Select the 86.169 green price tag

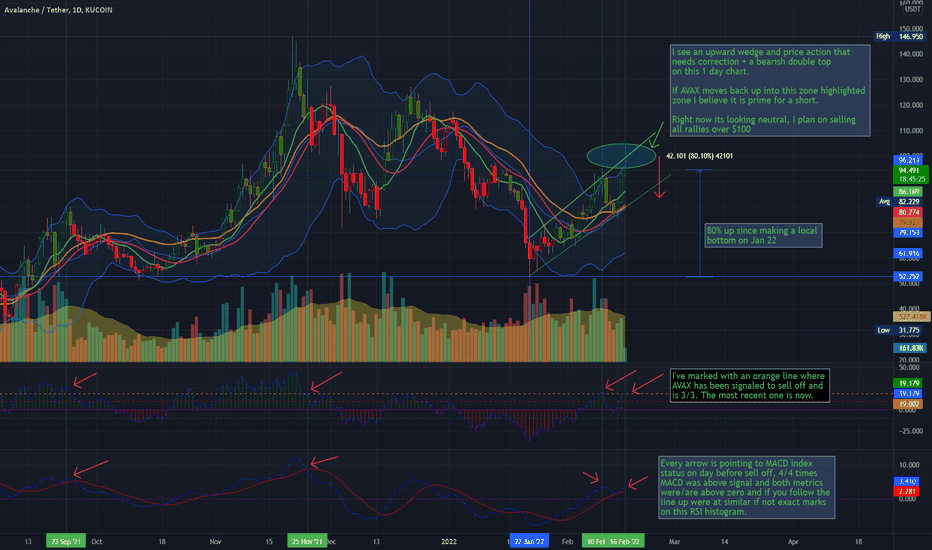[909, 192]
